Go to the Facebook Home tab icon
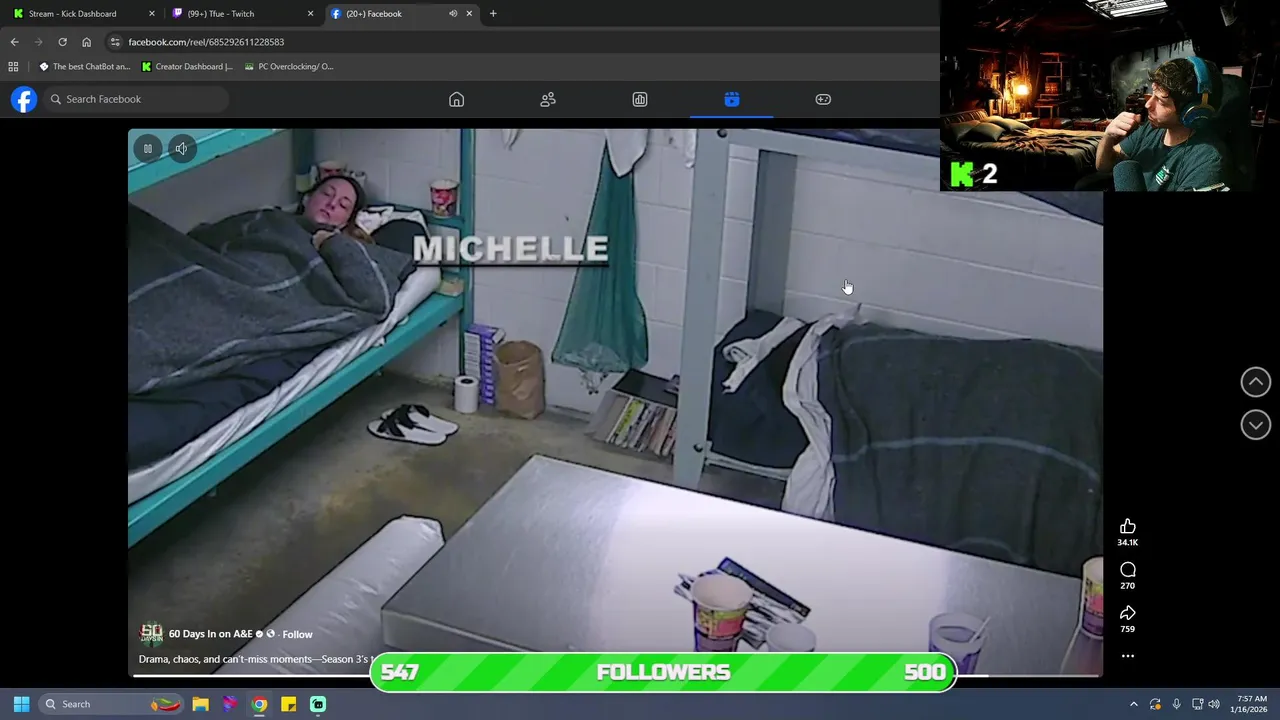This screenshot has height=720, width=1280. point(456,99)
